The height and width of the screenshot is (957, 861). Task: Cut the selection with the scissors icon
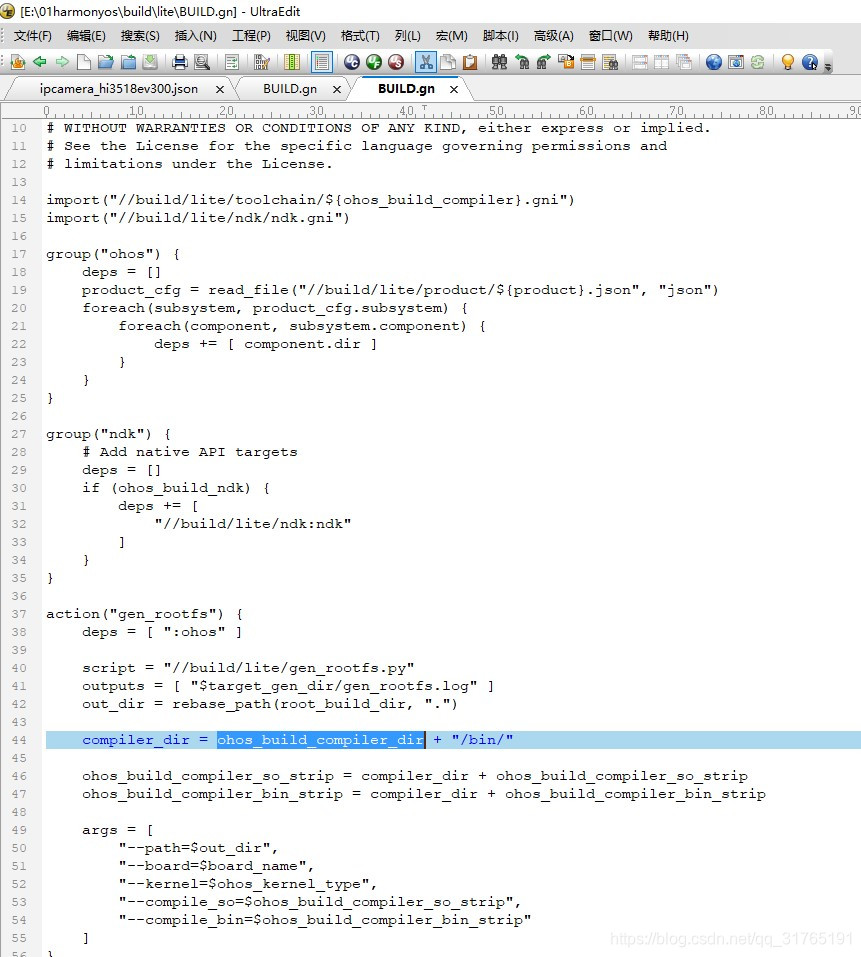426,62
